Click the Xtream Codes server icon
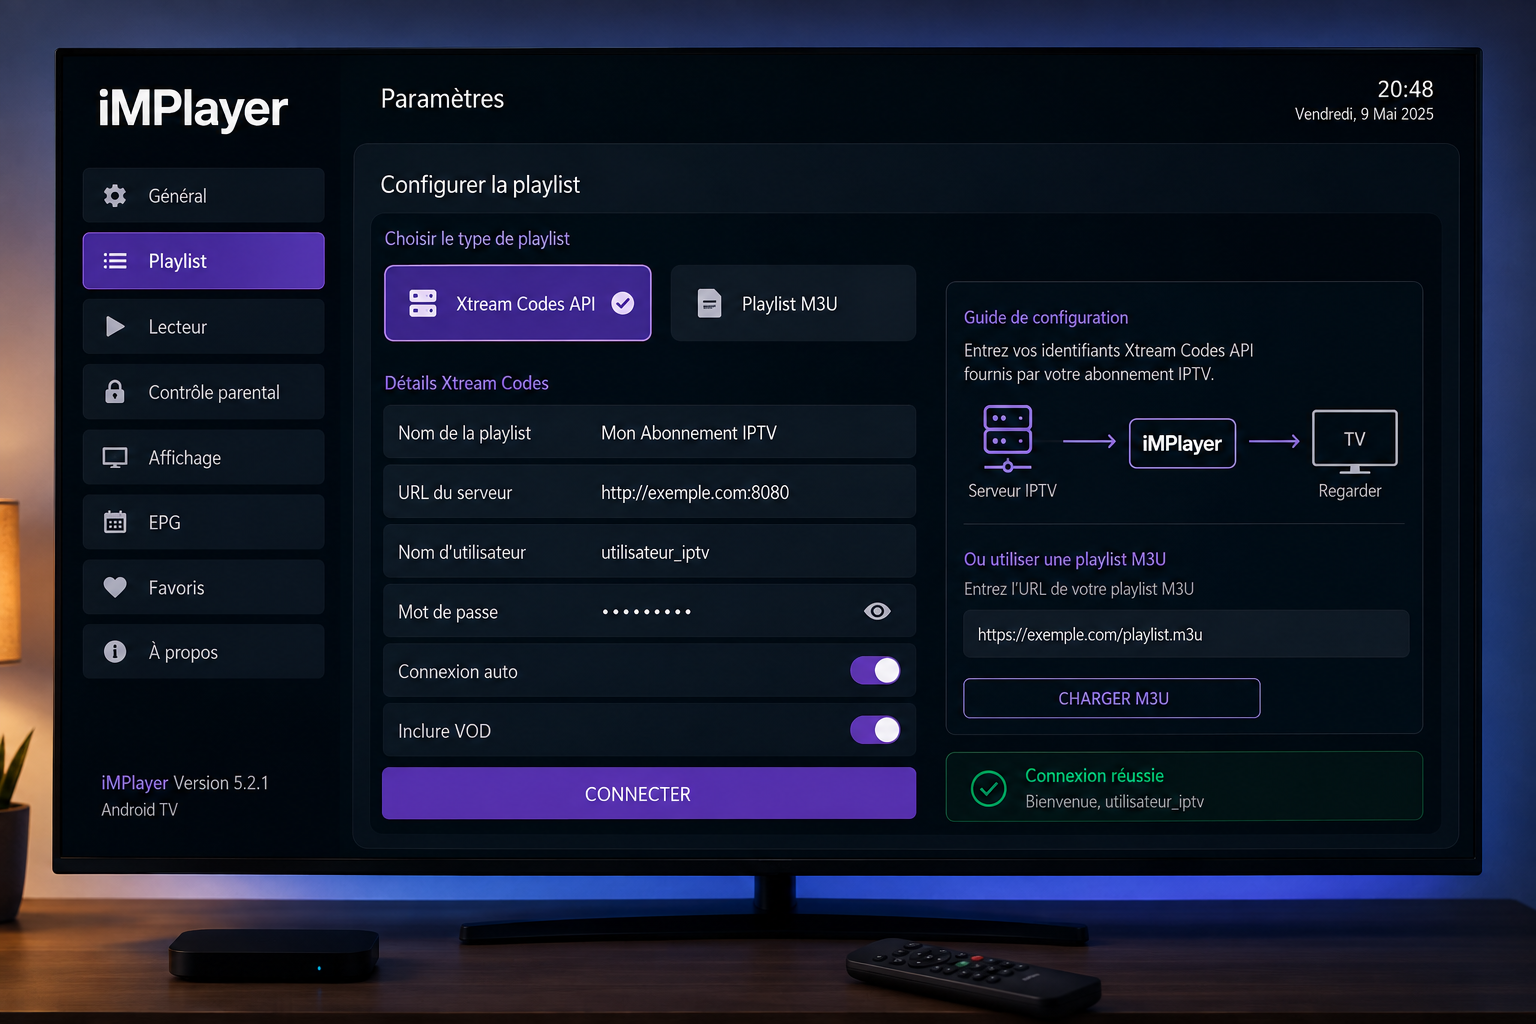This screenshot has height=1024, width=1536. (x=423, y=303)
